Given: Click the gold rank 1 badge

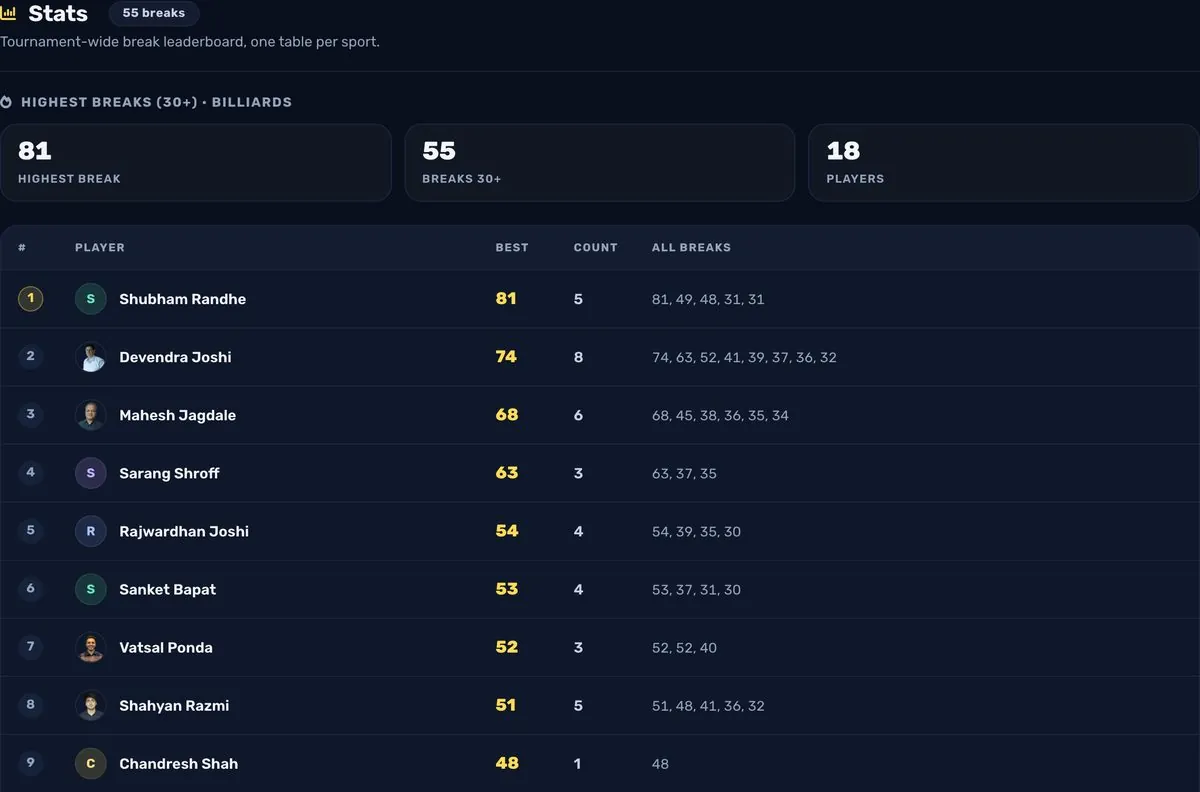Looking at the screenshot, I should 30,298.
